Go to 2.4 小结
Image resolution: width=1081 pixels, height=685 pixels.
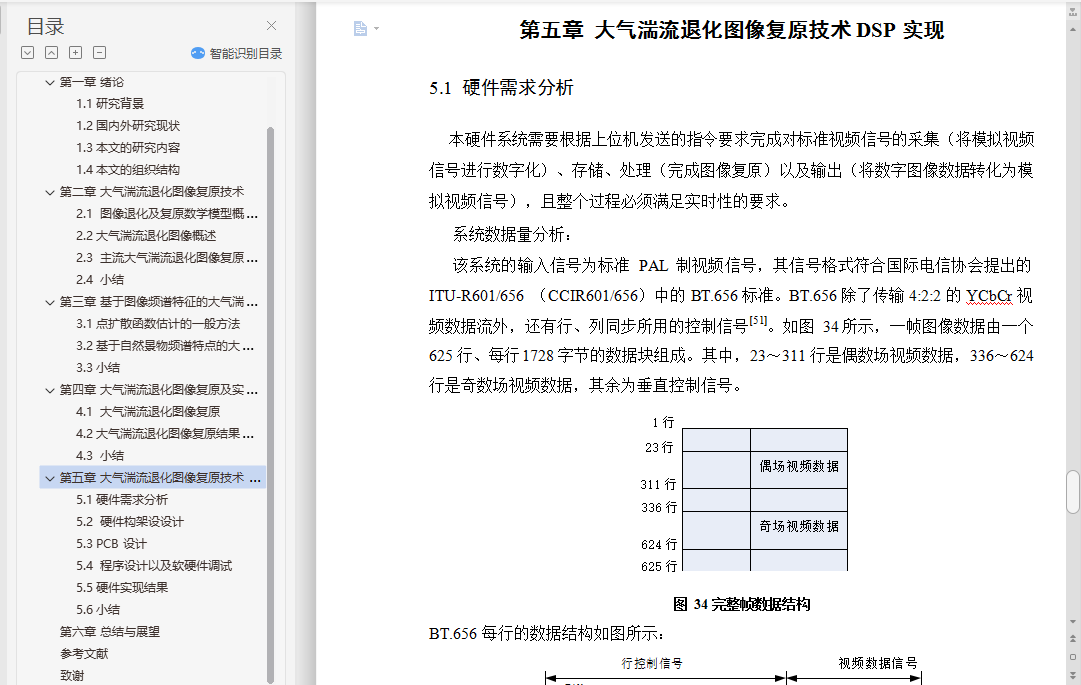coord(100,280)
